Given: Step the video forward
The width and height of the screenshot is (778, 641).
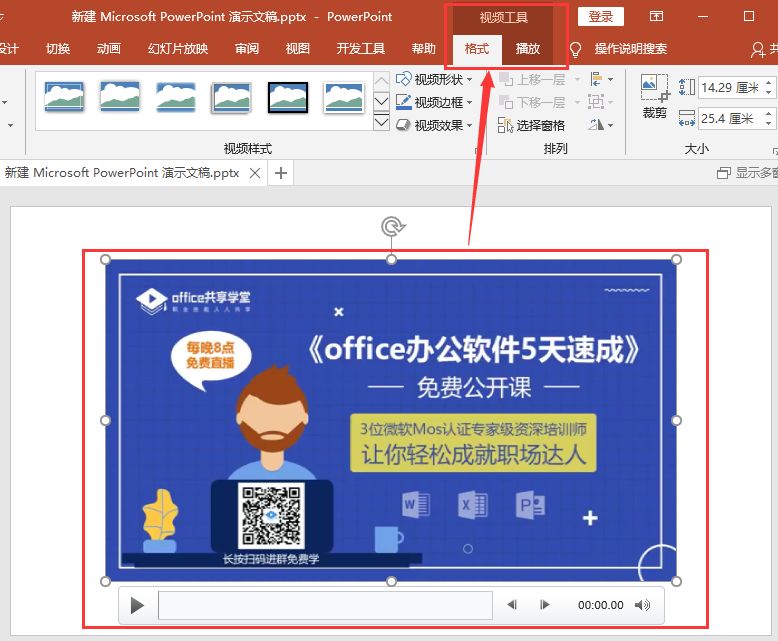Looking at the screenshot, I should (x=544, y=605).
